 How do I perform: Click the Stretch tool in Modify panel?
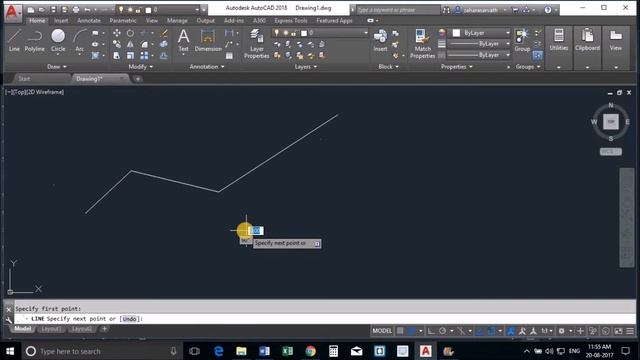(x=117, y=56)
